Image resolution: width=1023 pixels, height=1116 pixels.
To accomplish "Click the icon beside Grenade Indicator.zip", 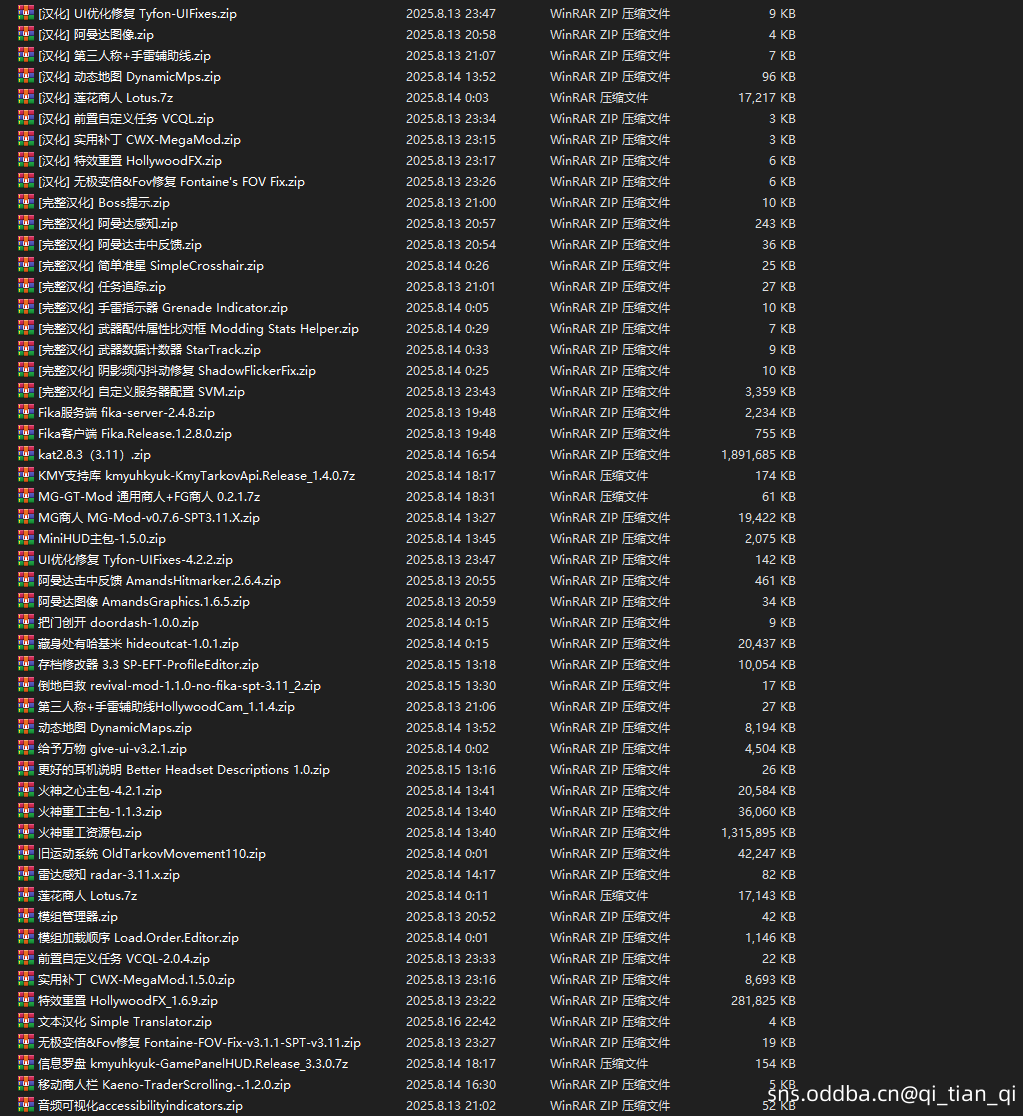I will pos(26,307).
